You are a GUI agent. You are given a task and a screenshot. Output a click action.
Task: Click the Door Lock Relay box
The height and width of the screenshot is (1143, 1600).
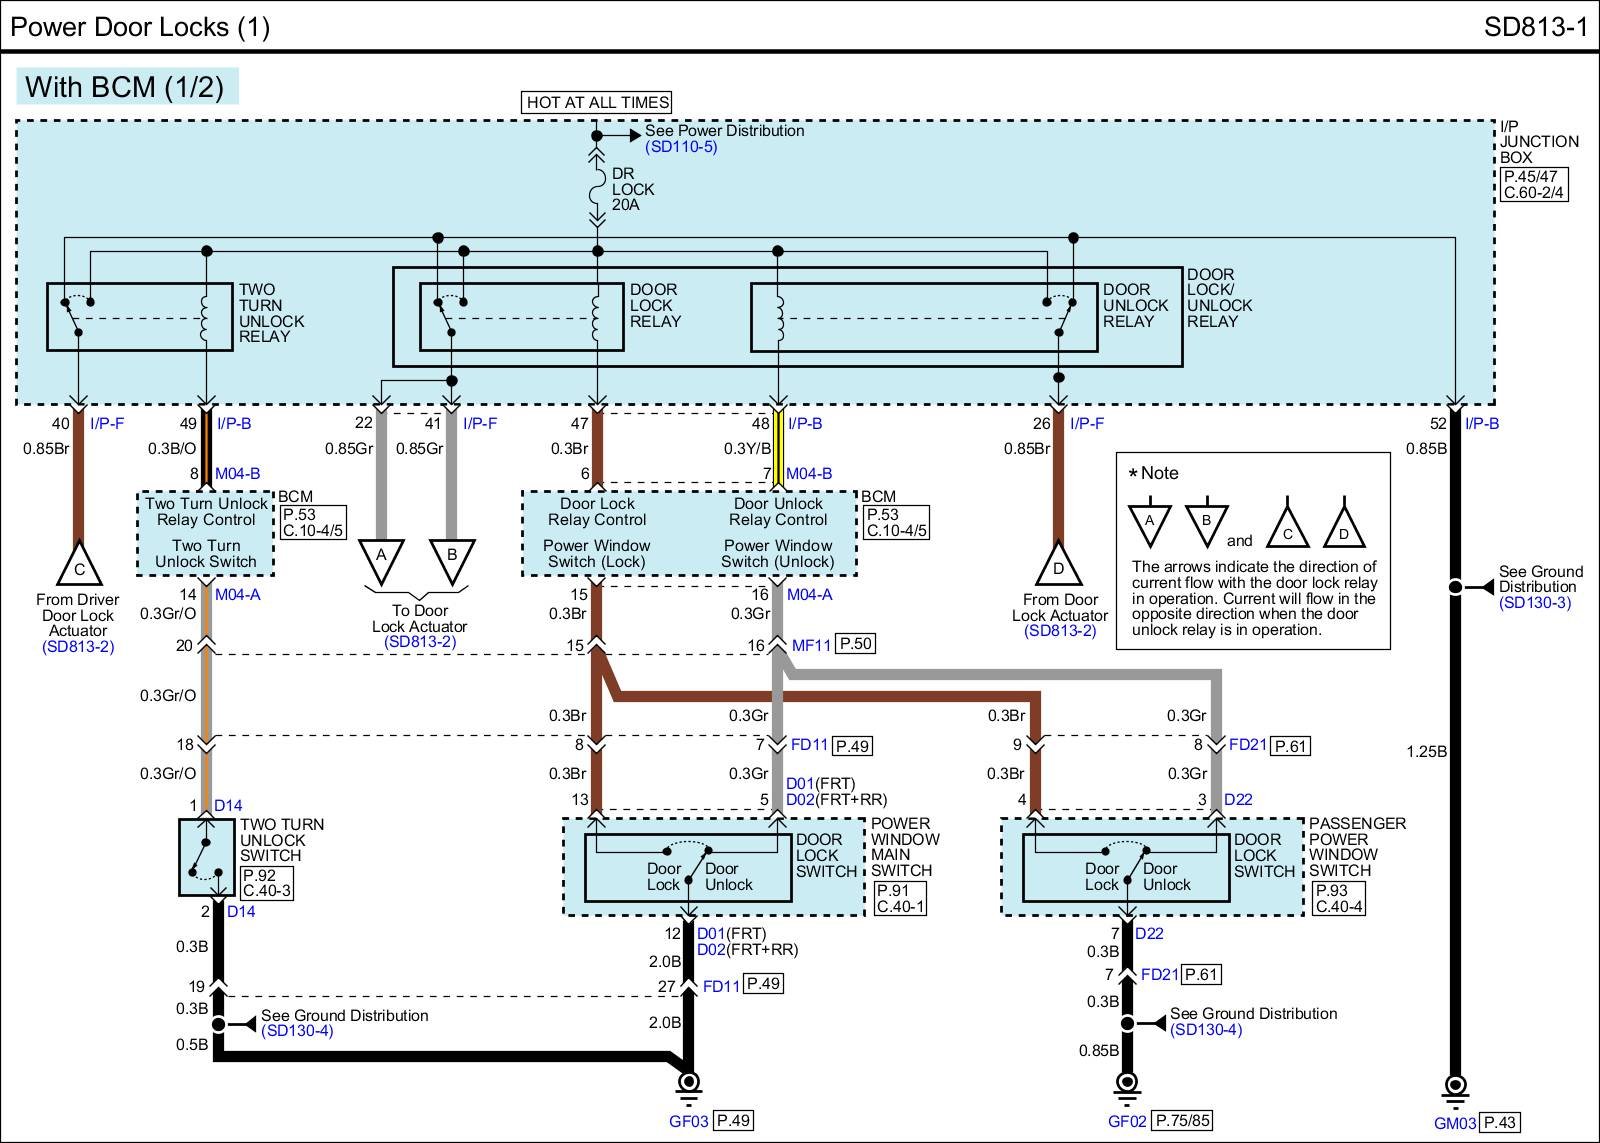521,317
